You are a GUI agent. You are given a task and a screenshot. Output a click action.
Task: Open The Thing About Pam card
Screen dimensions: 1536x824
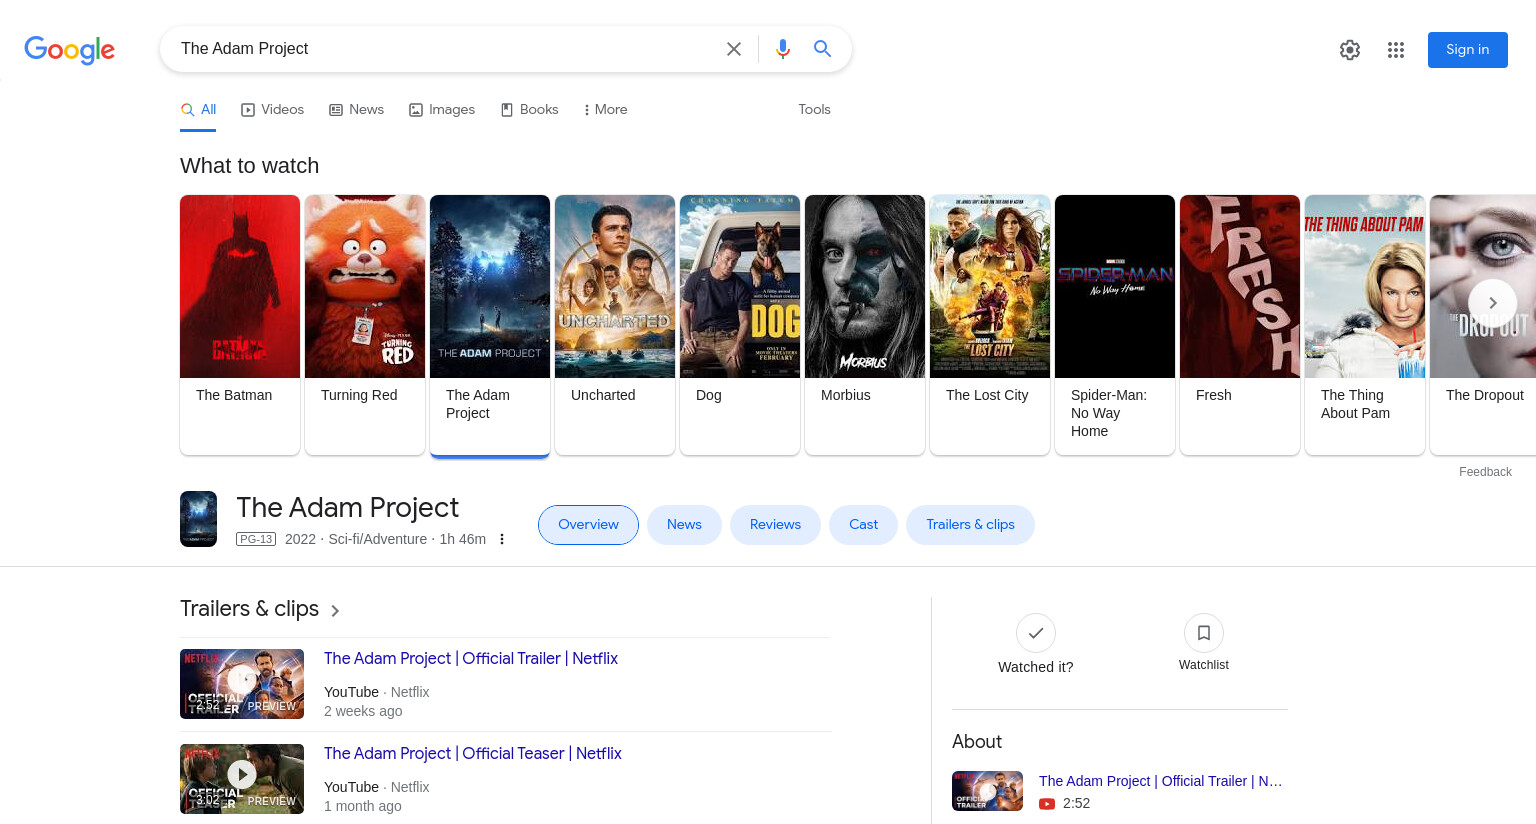tap(1365, 325)
